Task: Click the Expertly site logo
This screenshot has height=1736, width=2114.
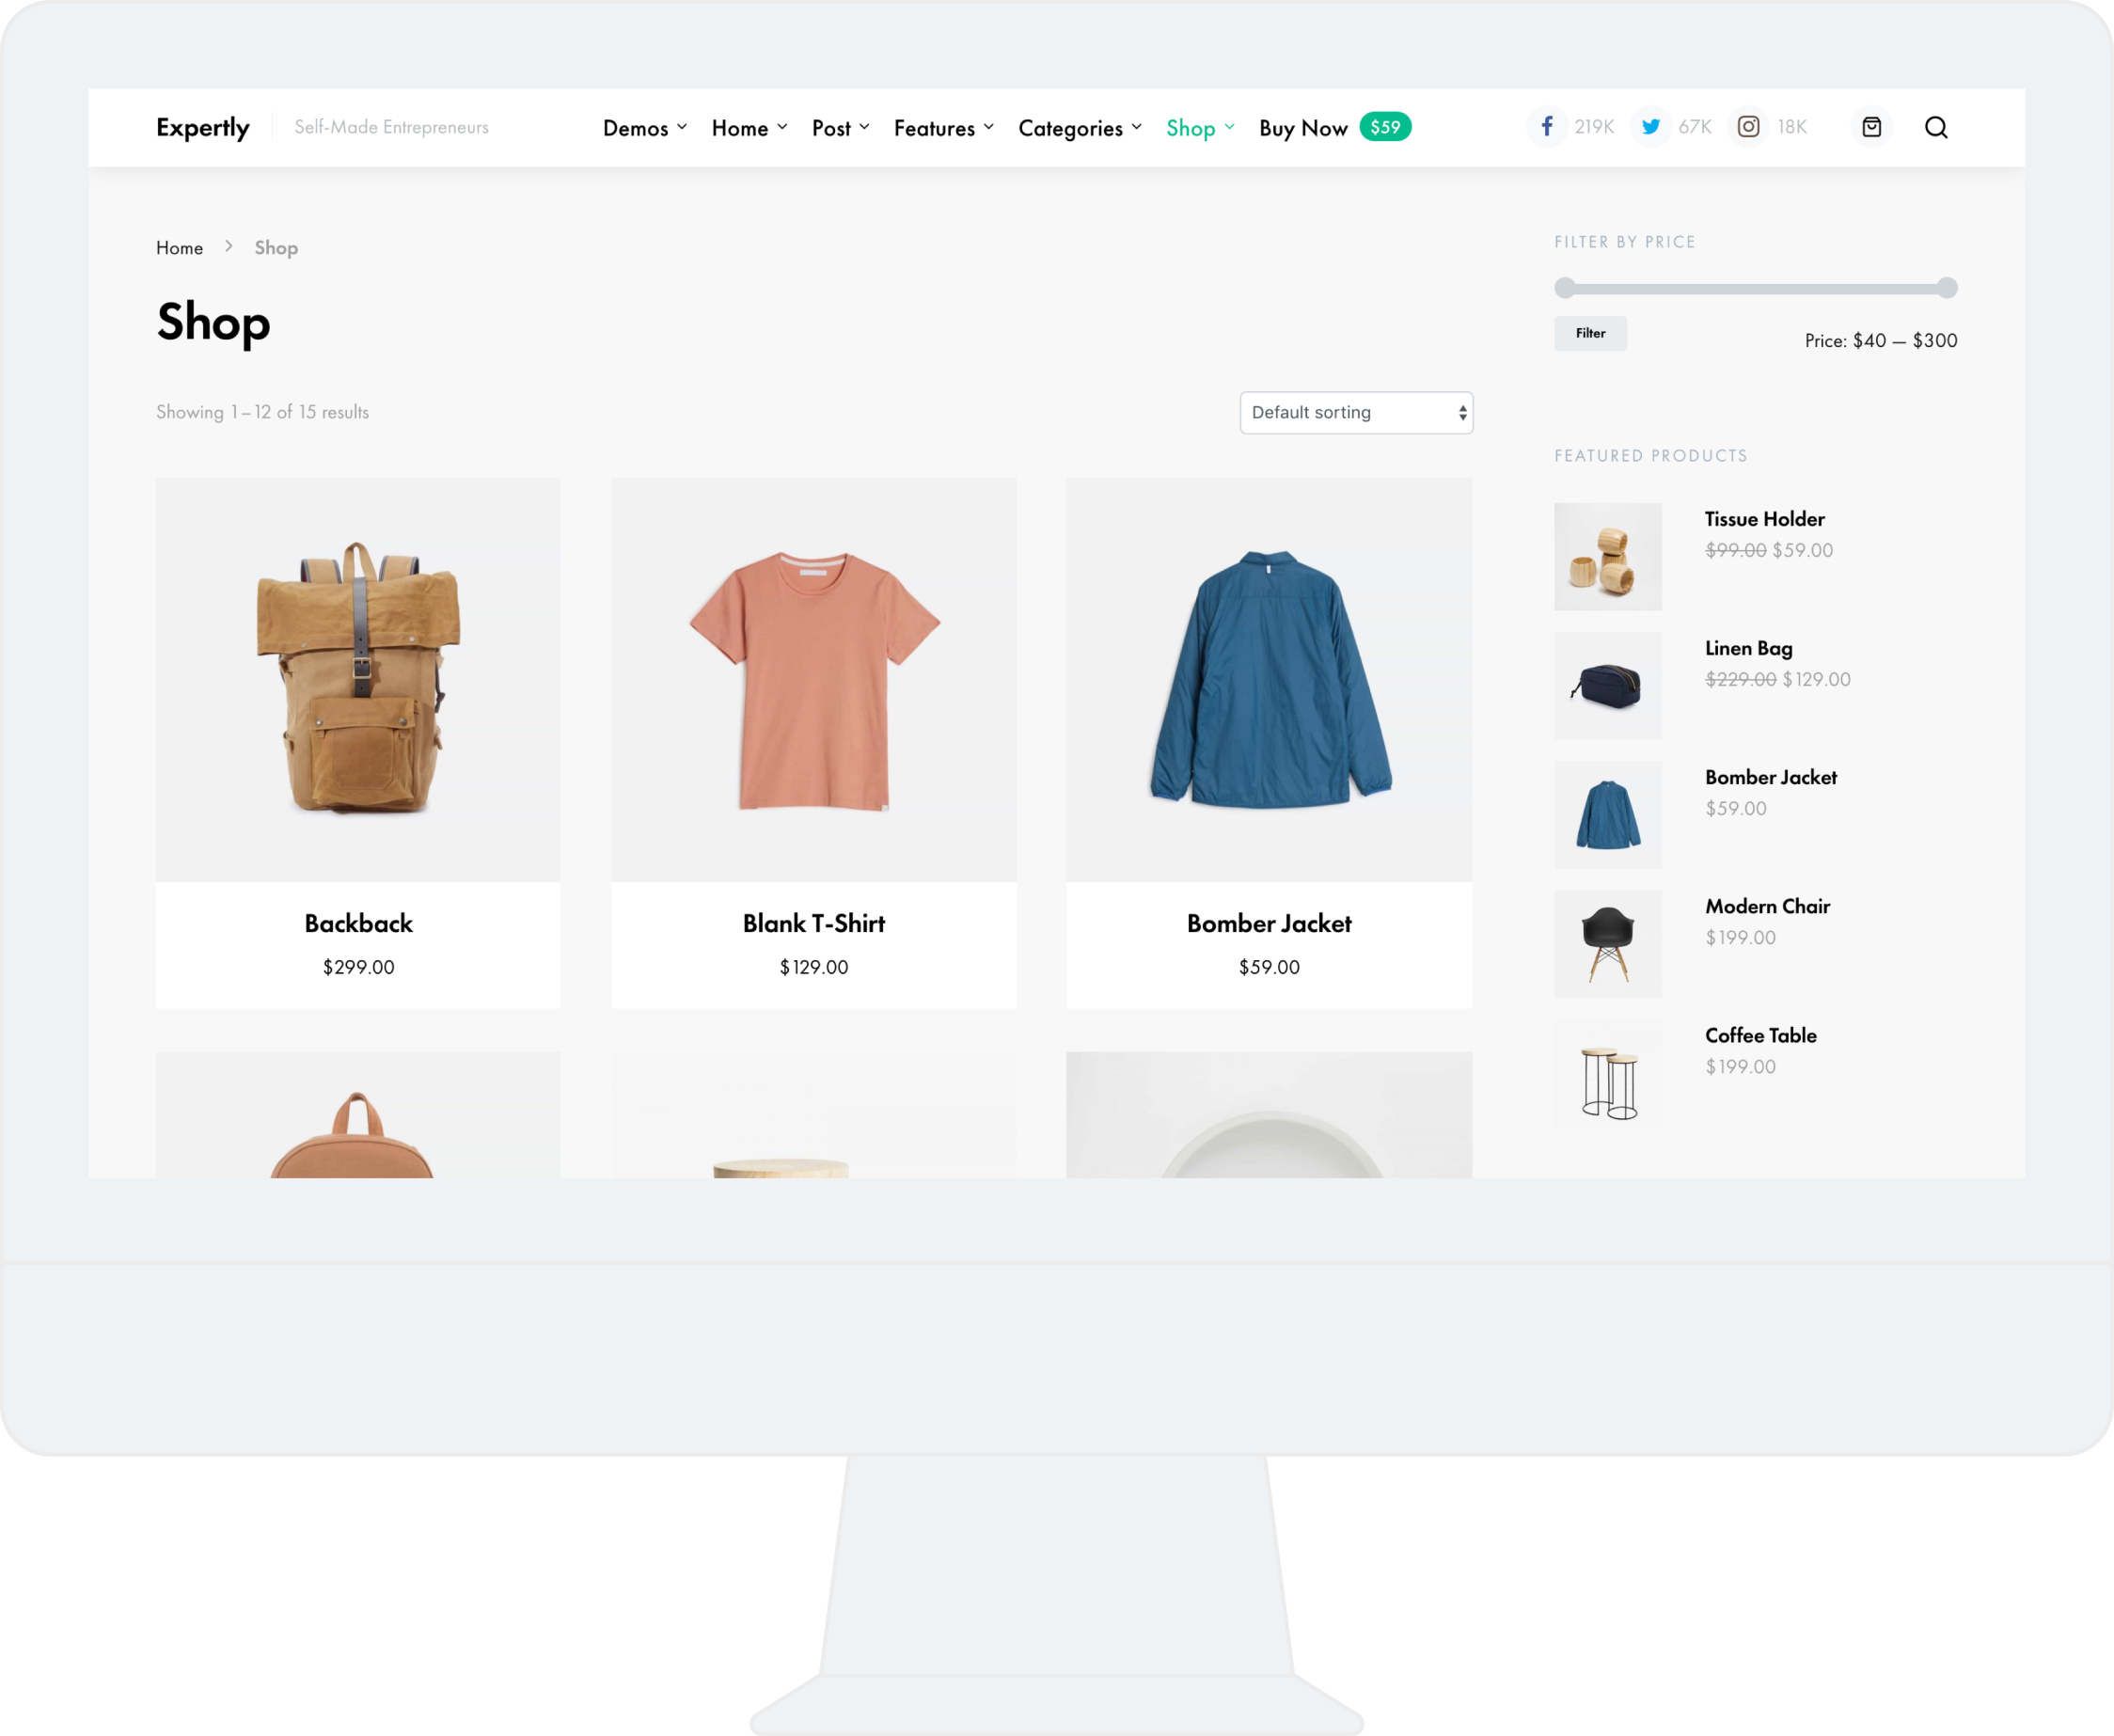Action: [203, 127]
